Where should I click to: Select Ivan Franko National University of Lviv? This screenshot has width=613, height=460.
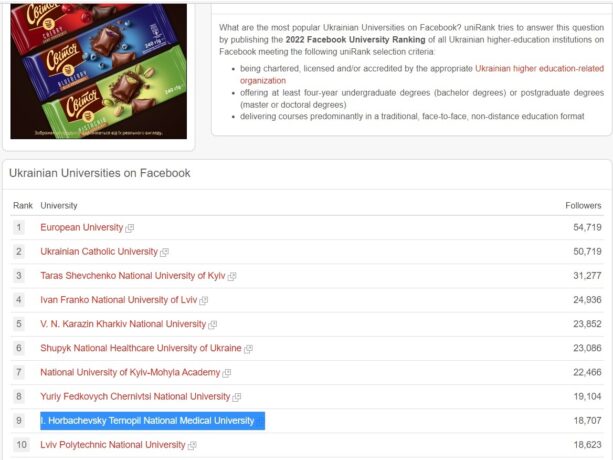pyautogui.click(x=118, y=300)
